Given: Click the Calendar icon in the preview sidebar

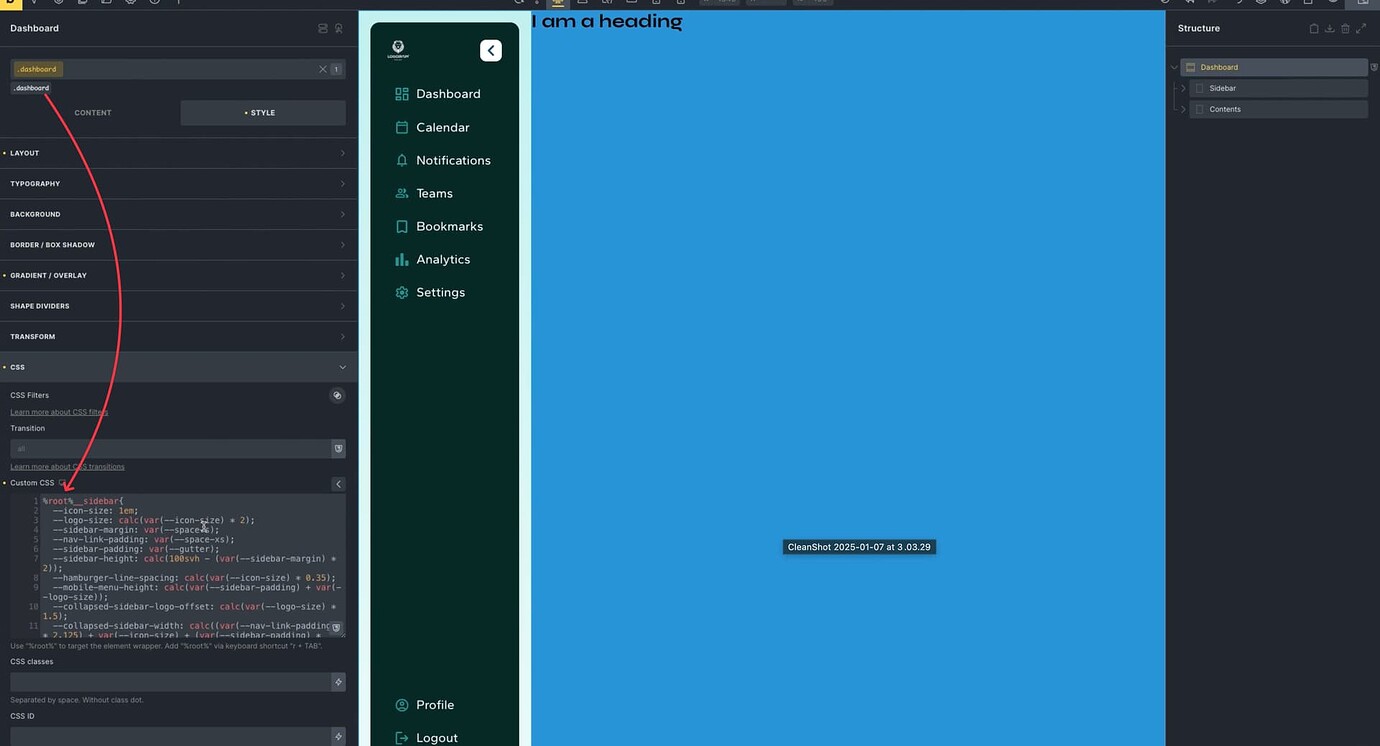Looking at the screenshot, I should (x=402, y=127).
